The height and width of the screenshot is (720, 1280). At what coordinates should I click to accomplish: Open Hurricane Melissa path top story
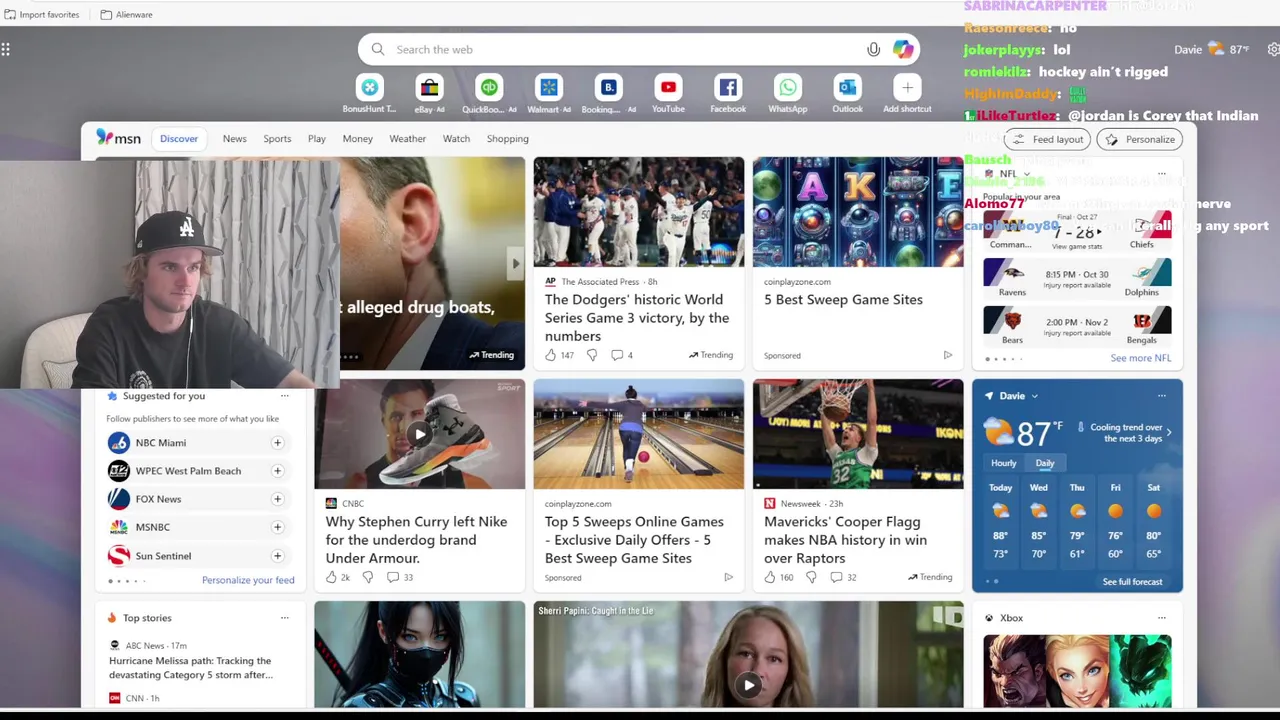coord(190,668)
